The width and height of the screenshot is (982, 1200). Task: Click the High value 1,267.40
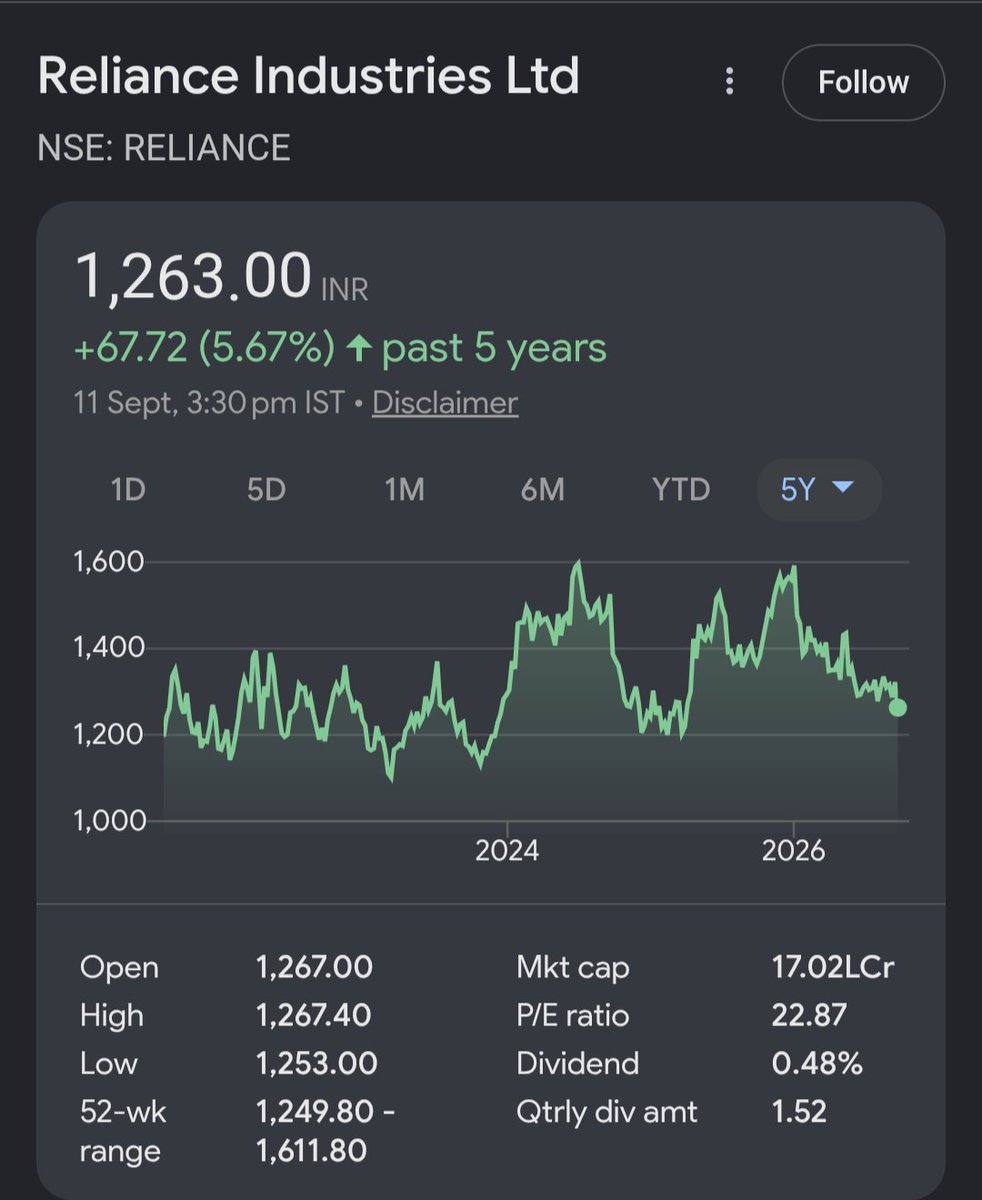(314, 1015)
